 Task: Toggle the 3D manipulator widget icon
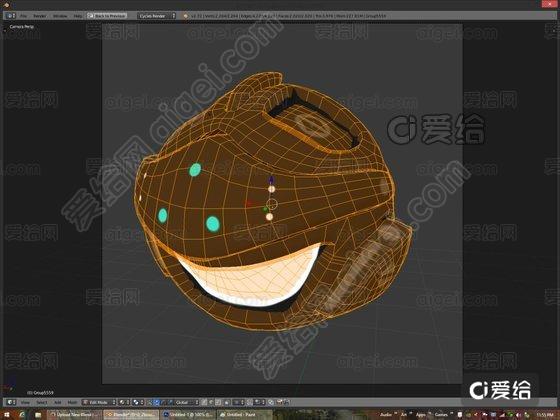[x=150, y=402]
